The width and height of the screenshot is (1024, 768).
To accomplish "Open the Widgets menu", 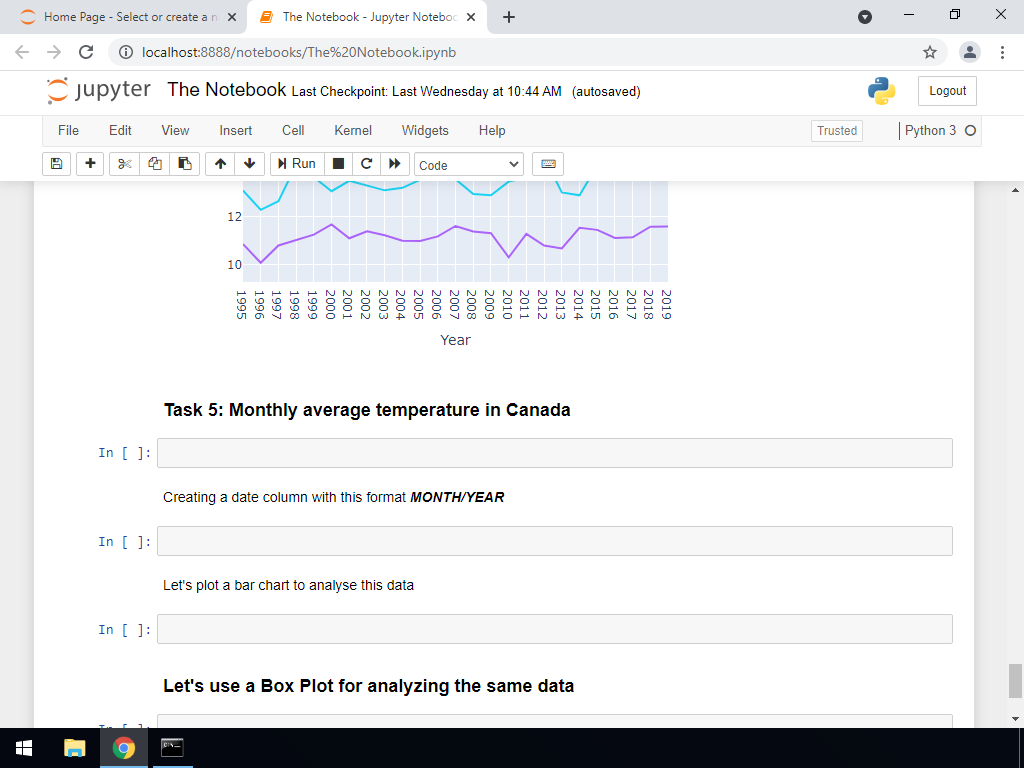I will [425, 131].
